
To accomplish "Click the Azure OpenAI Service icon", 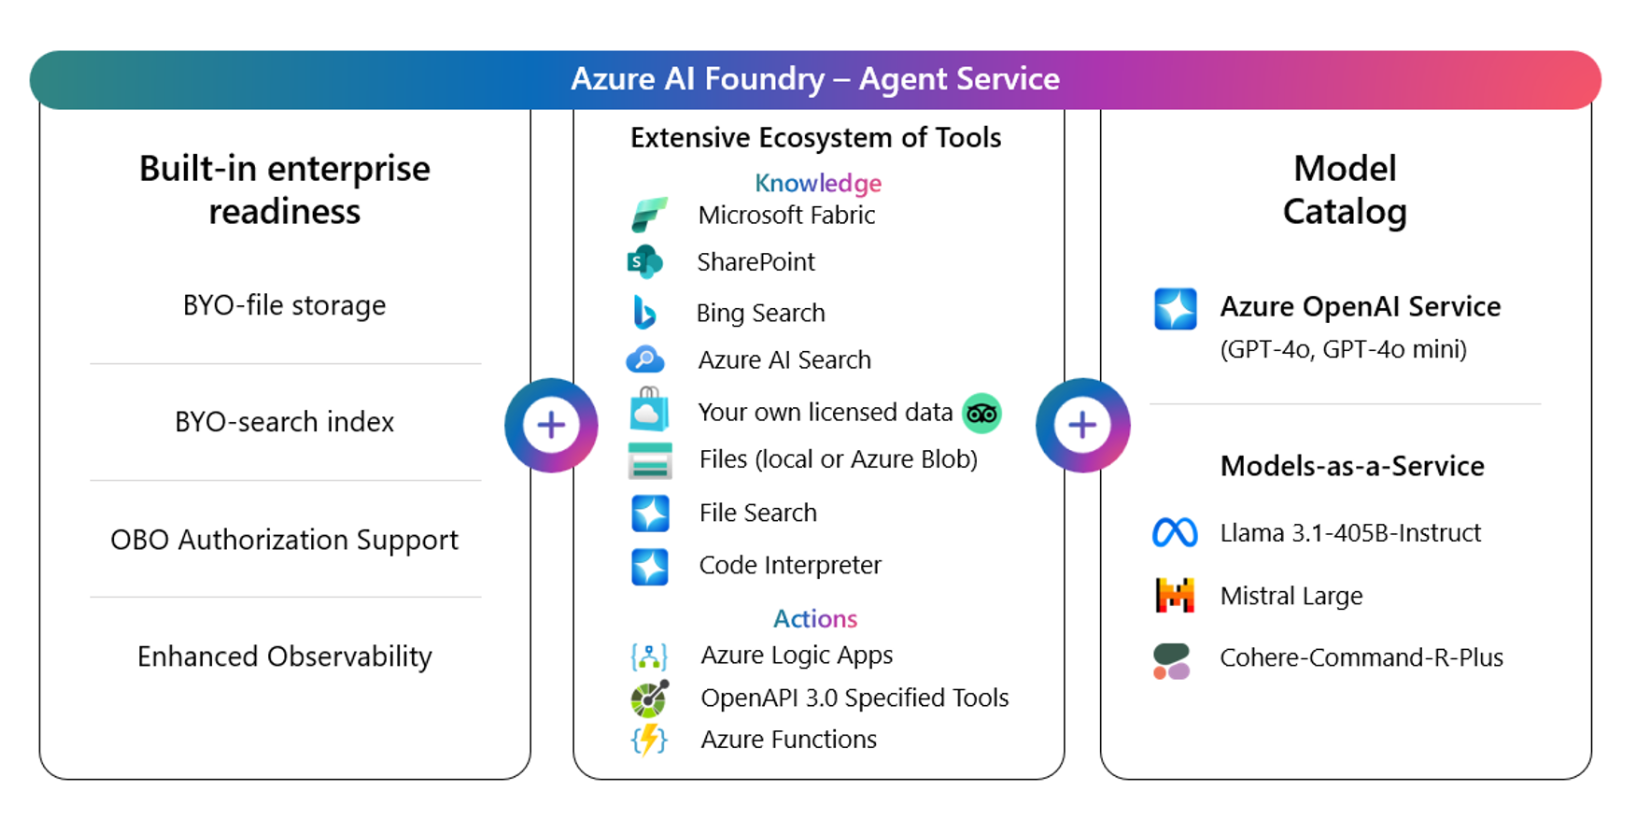I will [1175, 308].
